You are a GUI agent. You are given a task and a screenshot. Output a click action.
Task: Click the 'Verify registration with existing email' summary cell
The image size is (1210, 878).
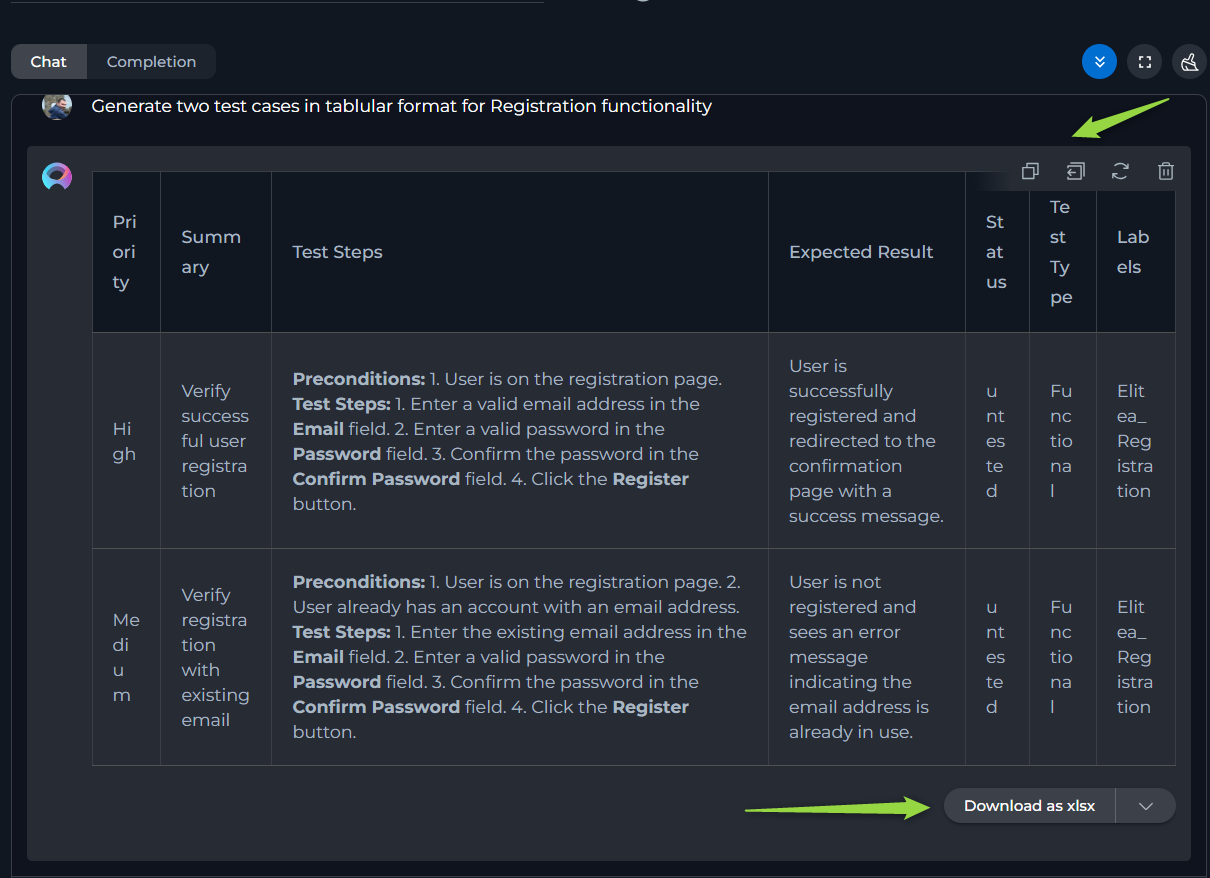tap(216, 657)
